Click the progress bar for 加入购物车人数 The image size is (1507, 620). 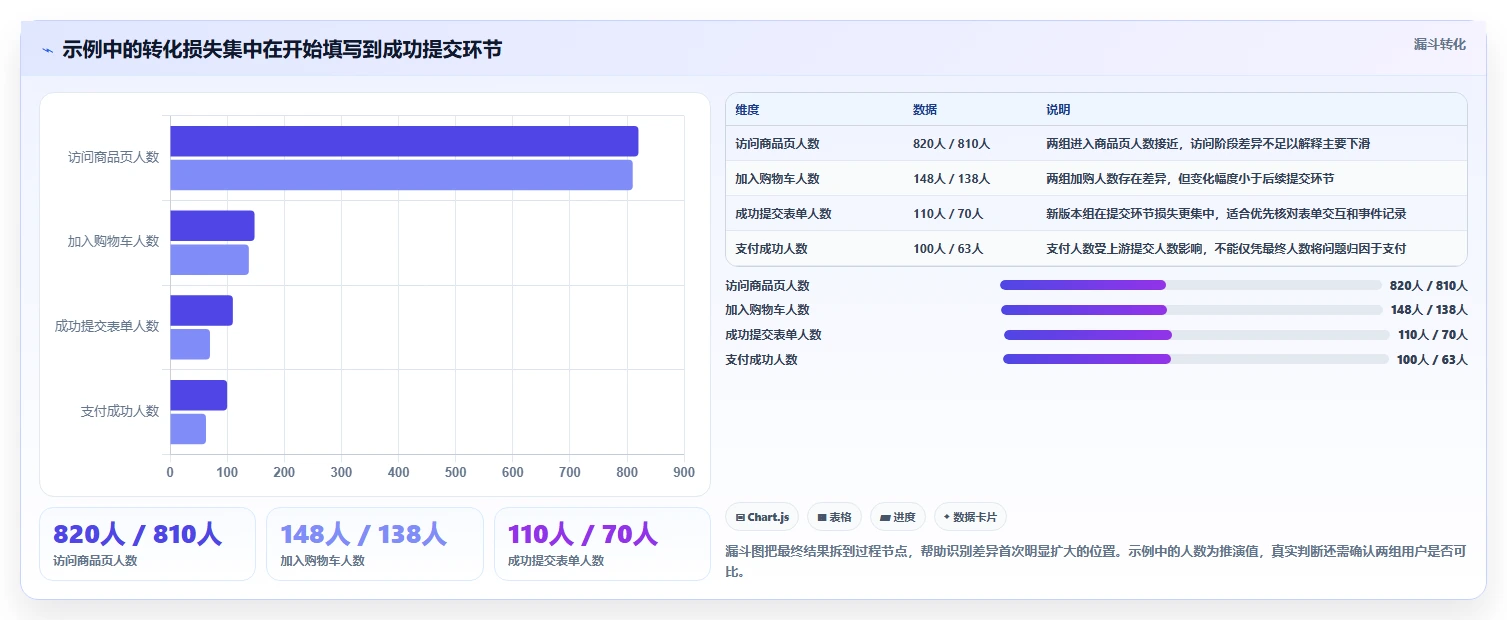point(1191,310)
